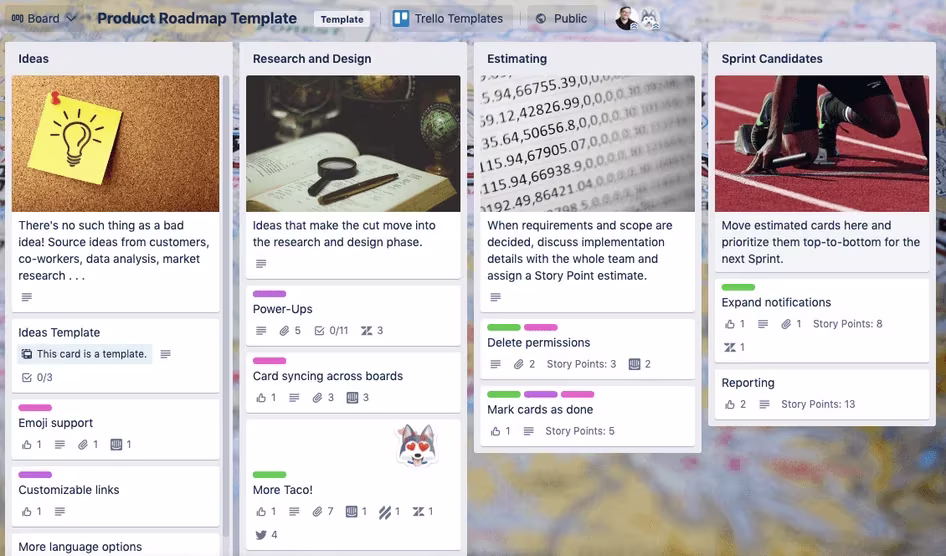Open the magnifying glass book cover image
This screenshot has height=556, width=946.
pyautogui.click(x=353, y=144)
